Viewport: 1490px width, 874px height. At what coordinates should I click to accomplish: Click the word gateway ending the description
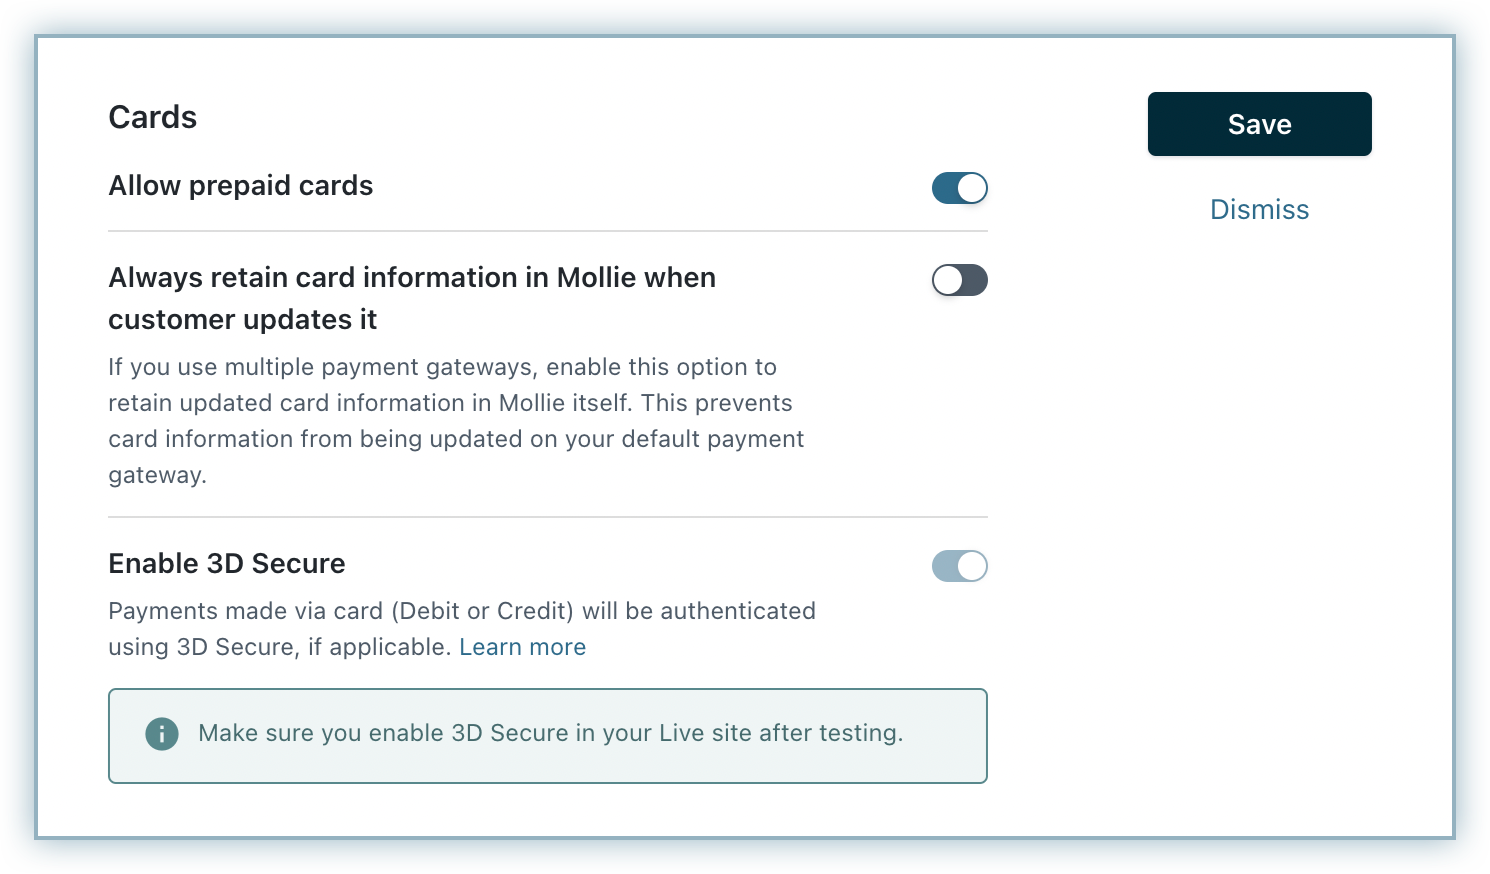[x=155, y=475]
